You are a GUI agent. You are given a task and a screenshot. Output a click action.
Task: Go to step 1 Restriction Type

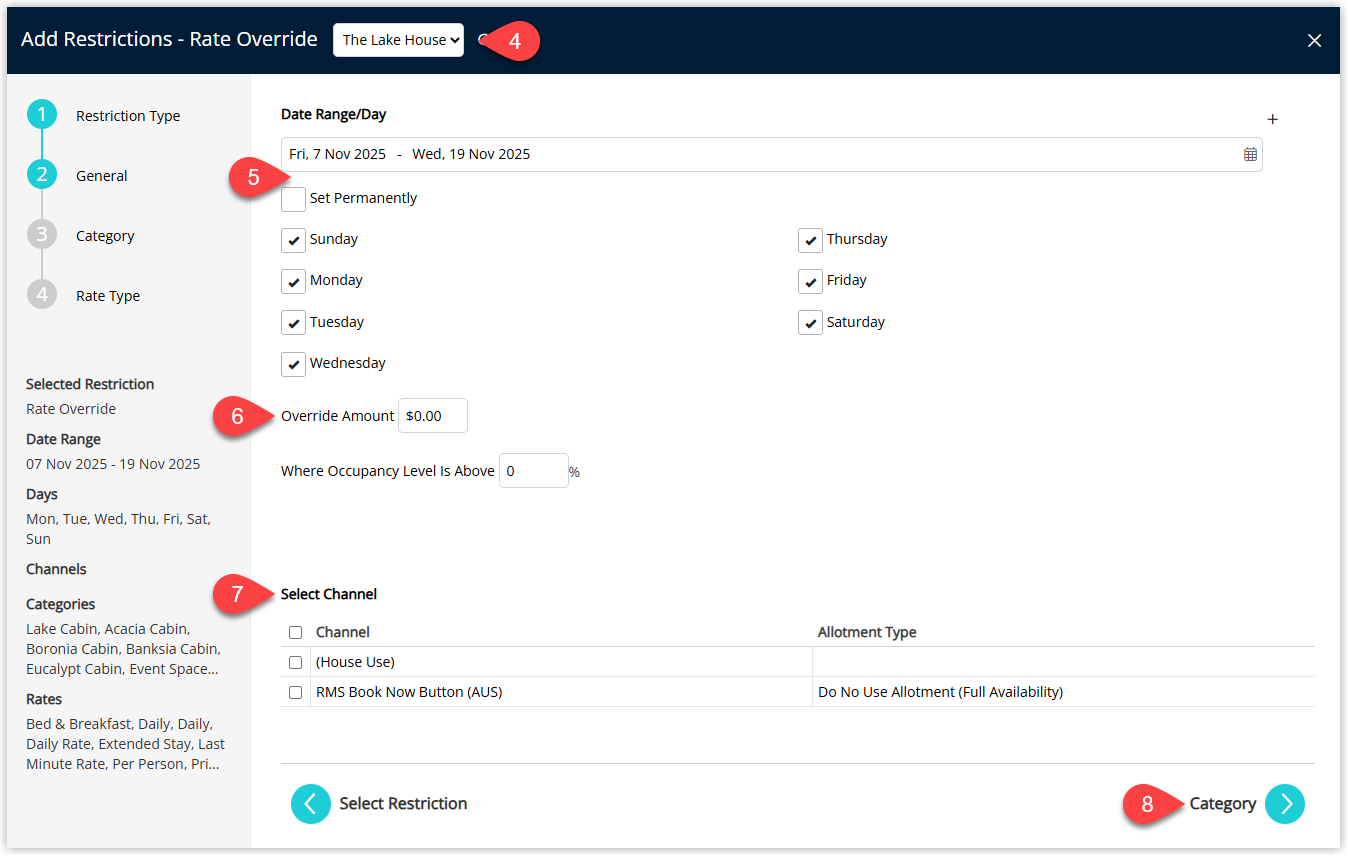tap(42, 116)
